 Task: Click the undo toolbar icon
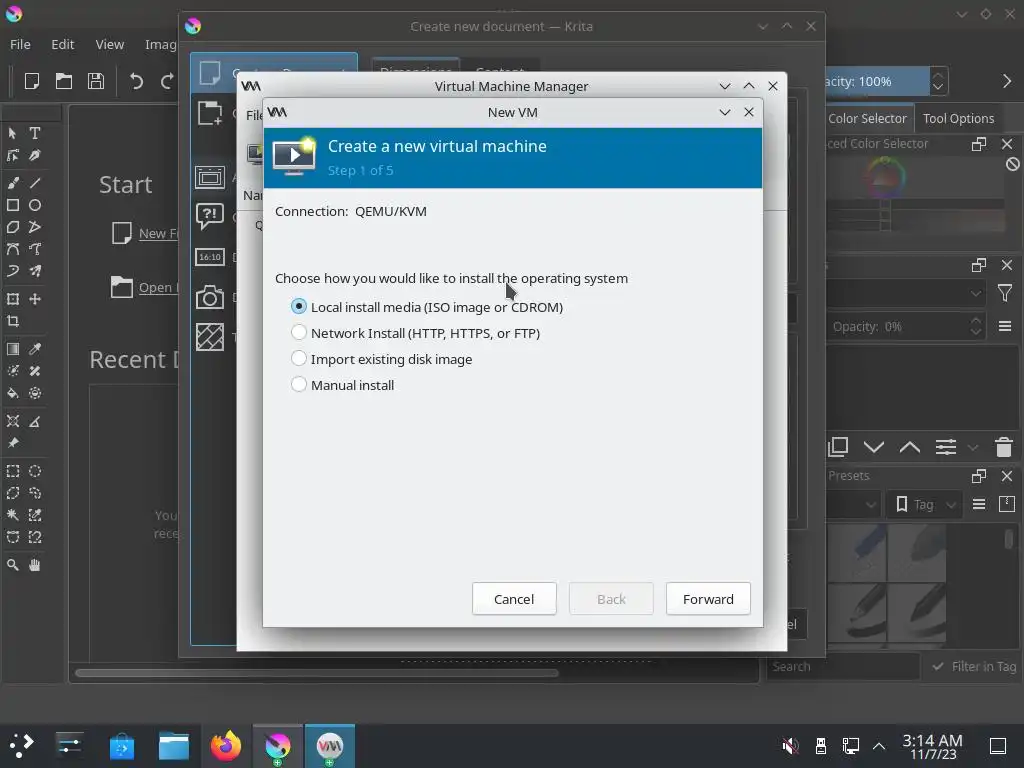tap(136, 81)
